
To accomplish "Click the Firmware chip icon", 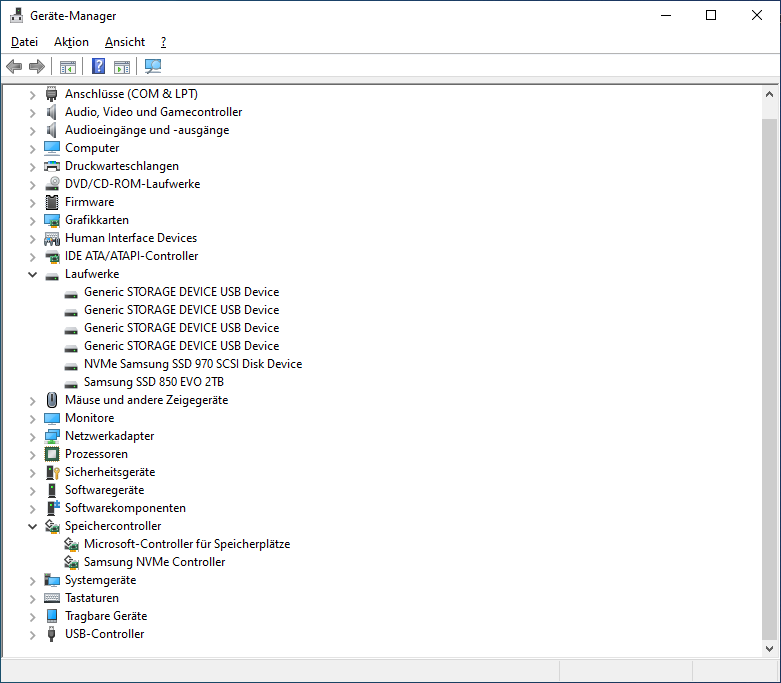I will pos(52,202).
